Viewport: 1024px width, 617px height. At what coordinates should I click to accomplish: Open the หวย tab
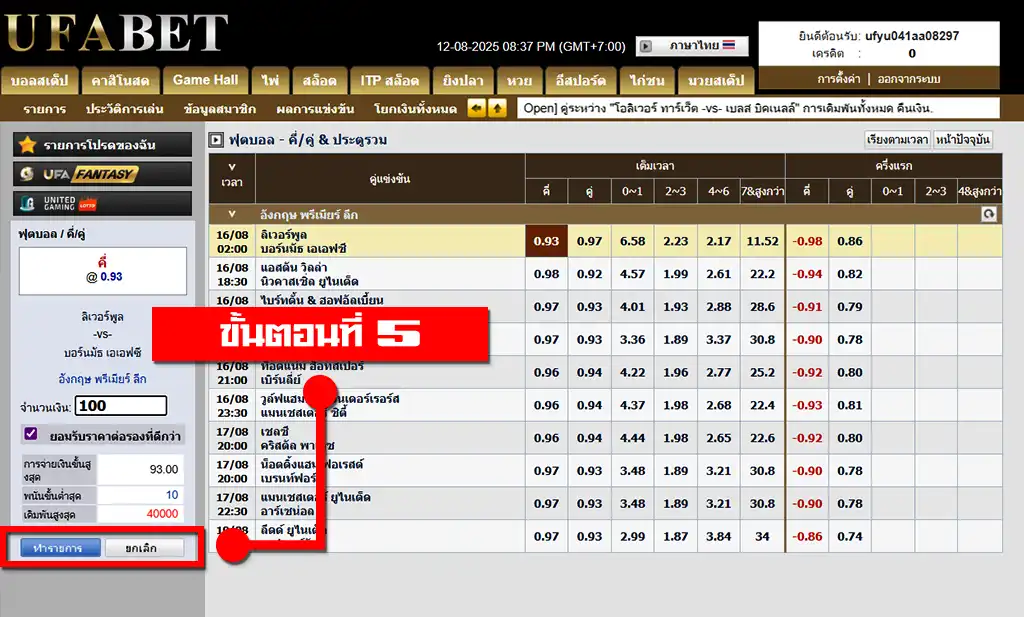coord(519,80)
